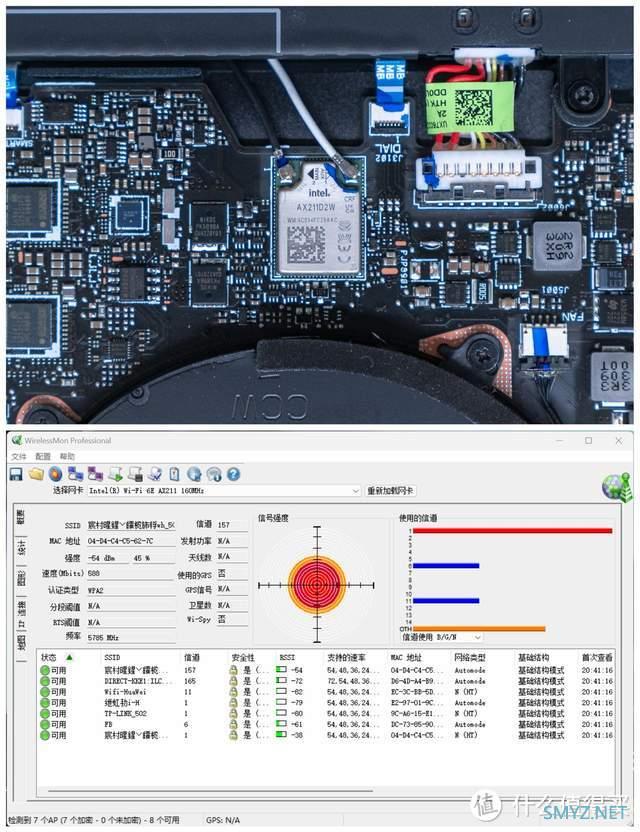Click RSSI signal bar icon showing -64
The image size is (640, 832).
pyautogui.click(x=281, y=670)
